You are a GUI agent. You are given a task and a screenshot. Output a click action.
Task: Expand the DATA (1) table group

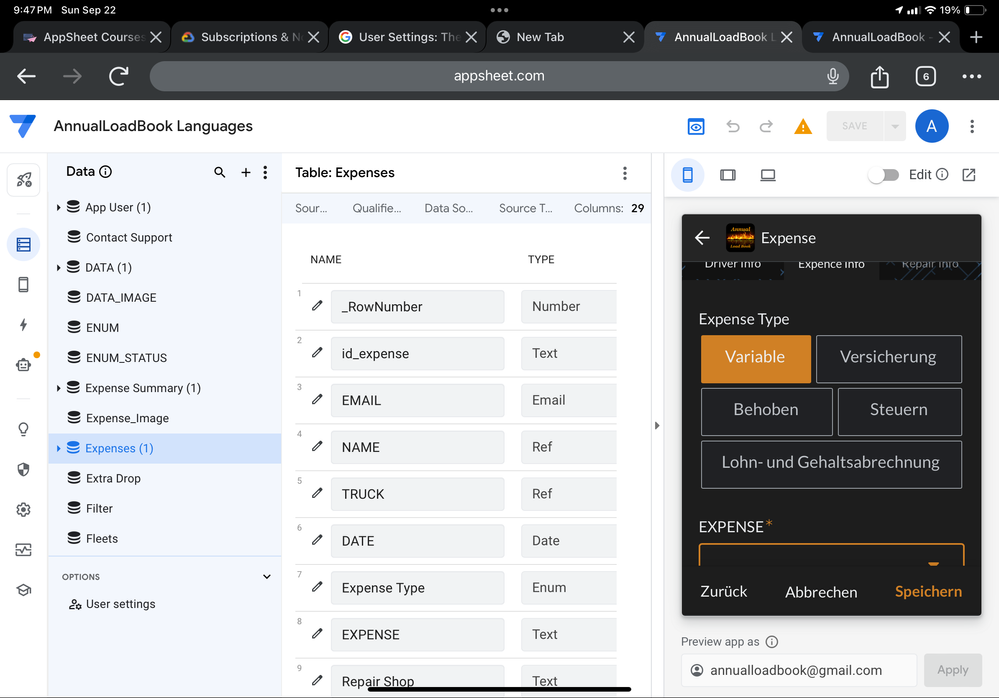pos(59,267)
